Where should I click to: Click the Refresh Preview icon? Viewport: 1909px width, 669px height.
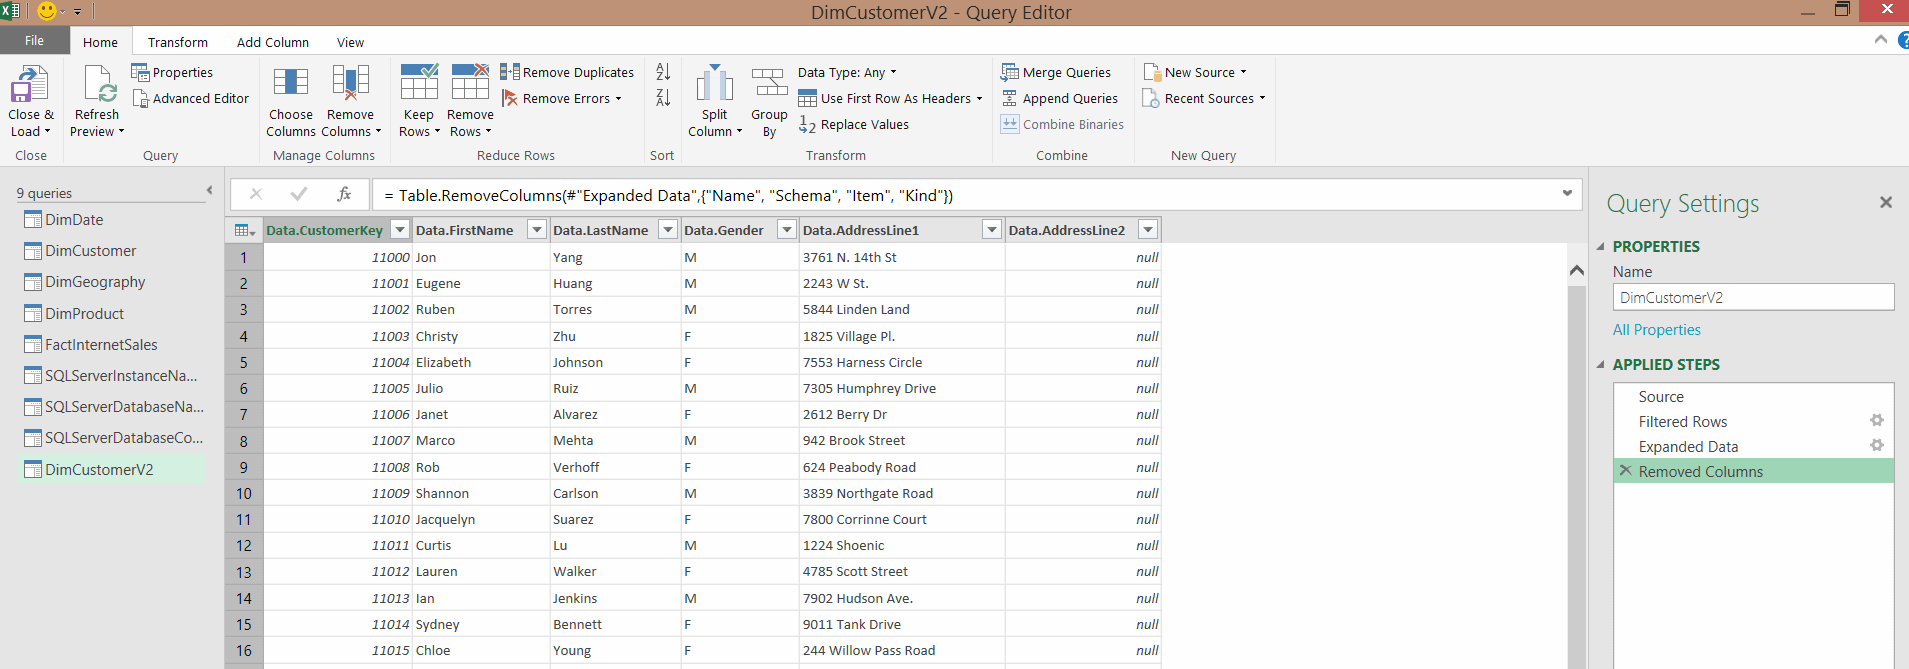[98, 85]
